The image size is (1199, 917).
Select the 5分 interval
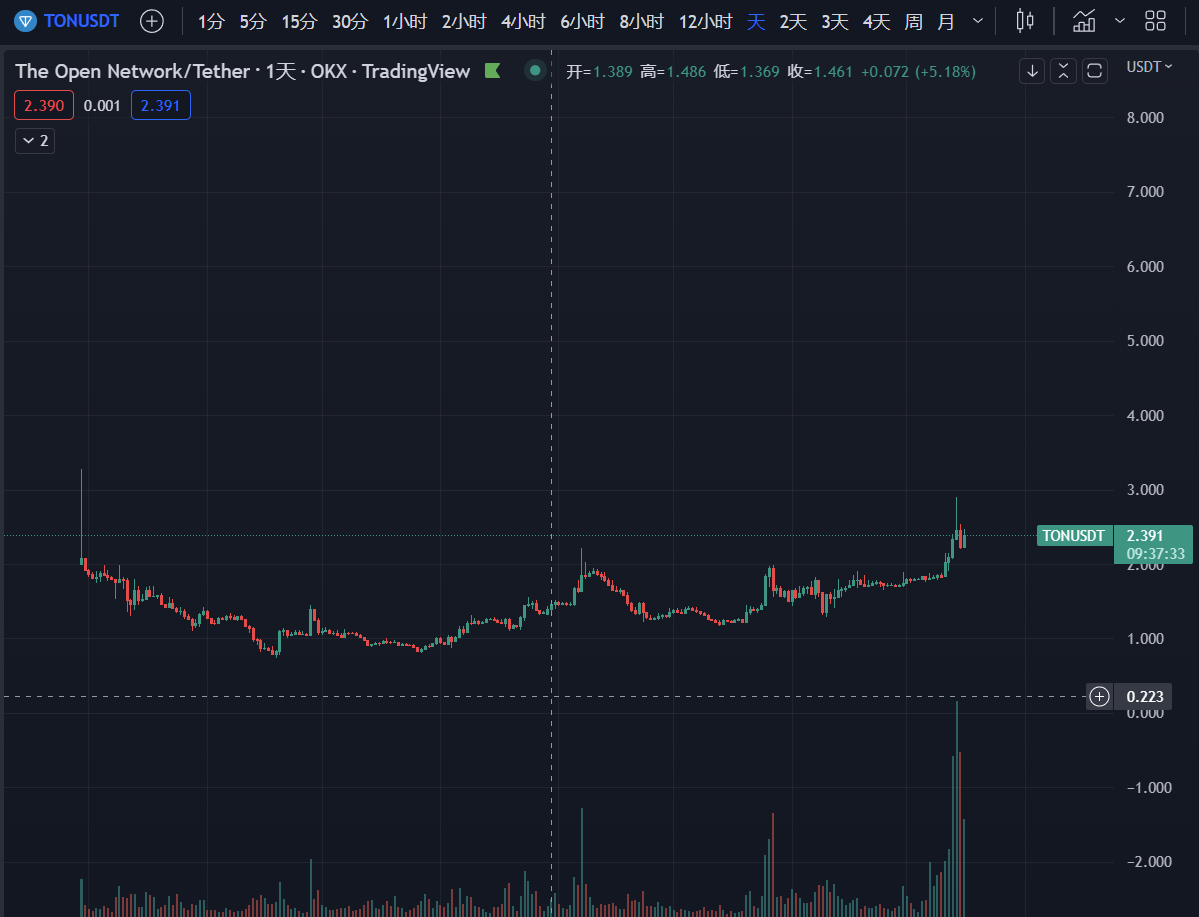pos(252,21)
